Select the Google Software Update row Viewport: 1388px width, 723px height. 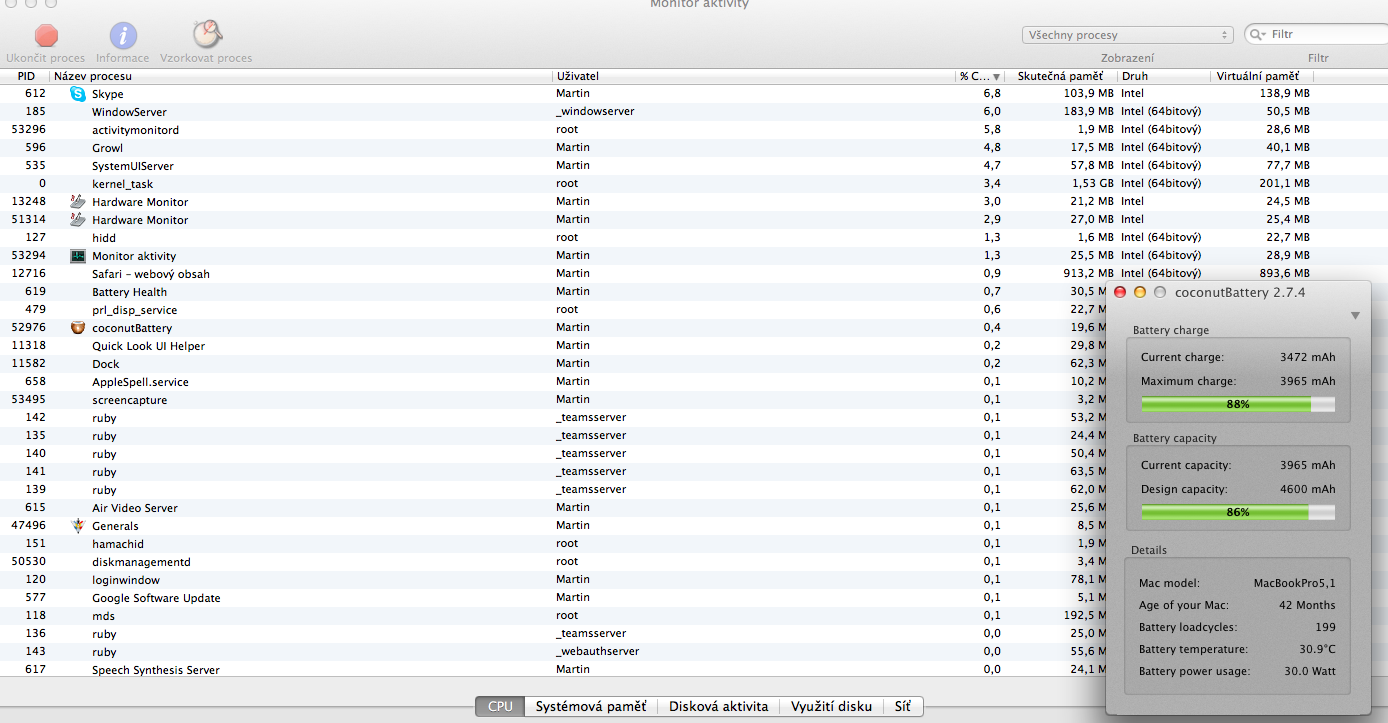(553, 598)
